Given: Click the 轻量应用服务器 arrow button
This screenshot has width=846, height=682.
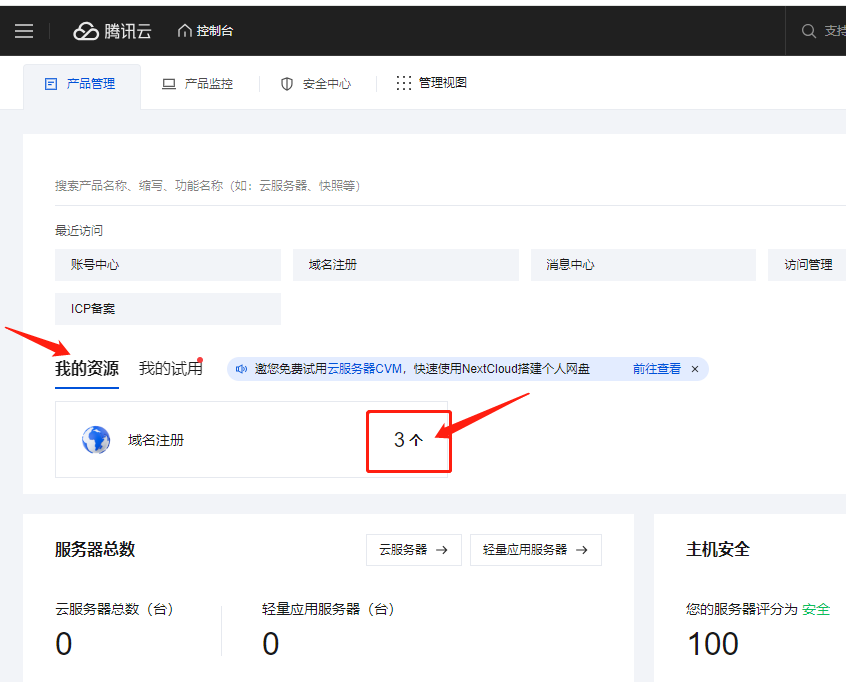Looking at the screenshot, I should (x=535, y=550).
